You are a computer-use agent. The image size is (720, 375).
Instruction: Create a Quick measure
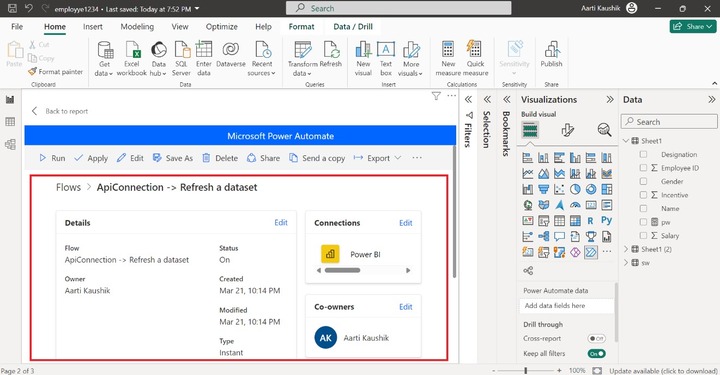pyautogui.click(x=475, y=59)
